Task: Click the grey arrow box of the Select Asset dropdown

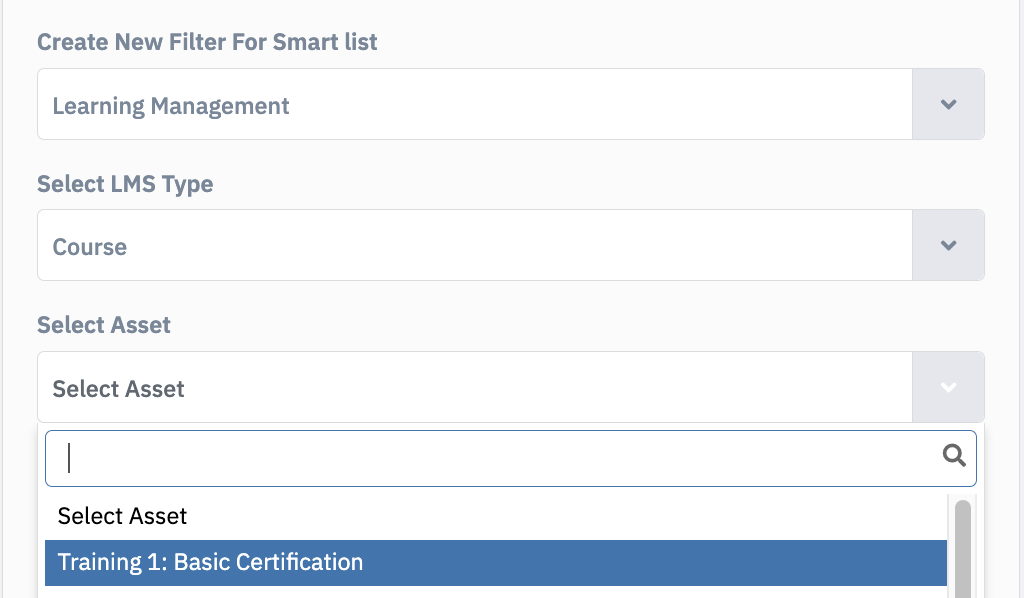Action: tap(948, 388)
